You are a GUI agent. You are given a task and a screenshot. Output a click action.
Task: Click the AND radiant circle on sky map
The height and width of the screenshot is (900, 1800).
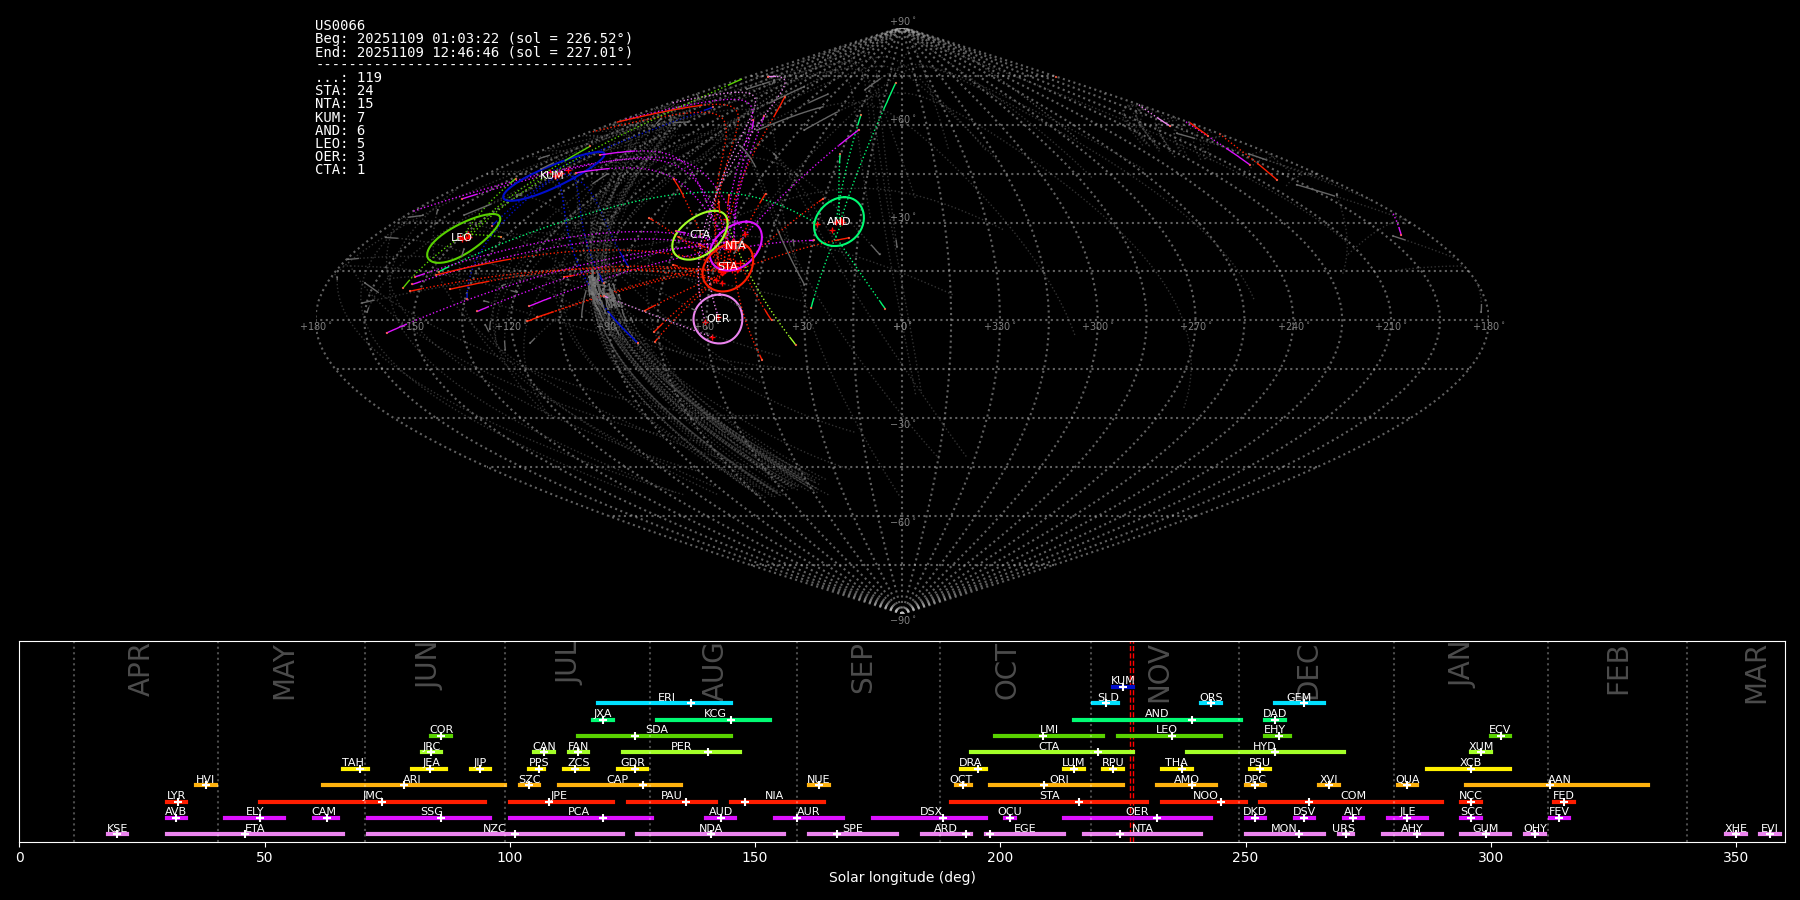coord(839,222)
